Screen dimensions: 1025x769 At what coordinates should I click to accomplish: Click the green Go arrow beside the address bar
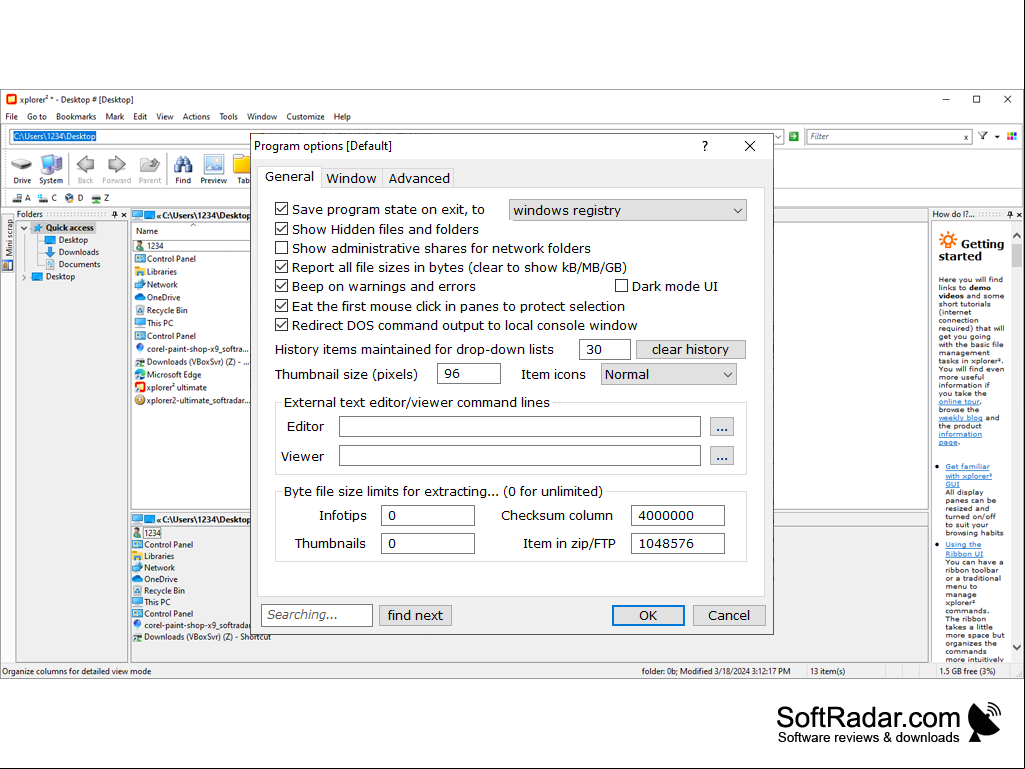794,136
